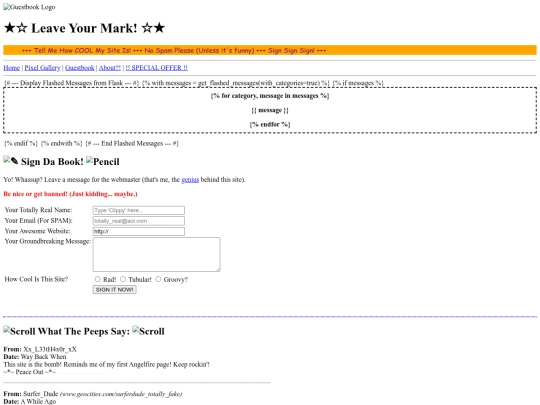Click the Pencil image after Sign Da Book

(103, 161)
